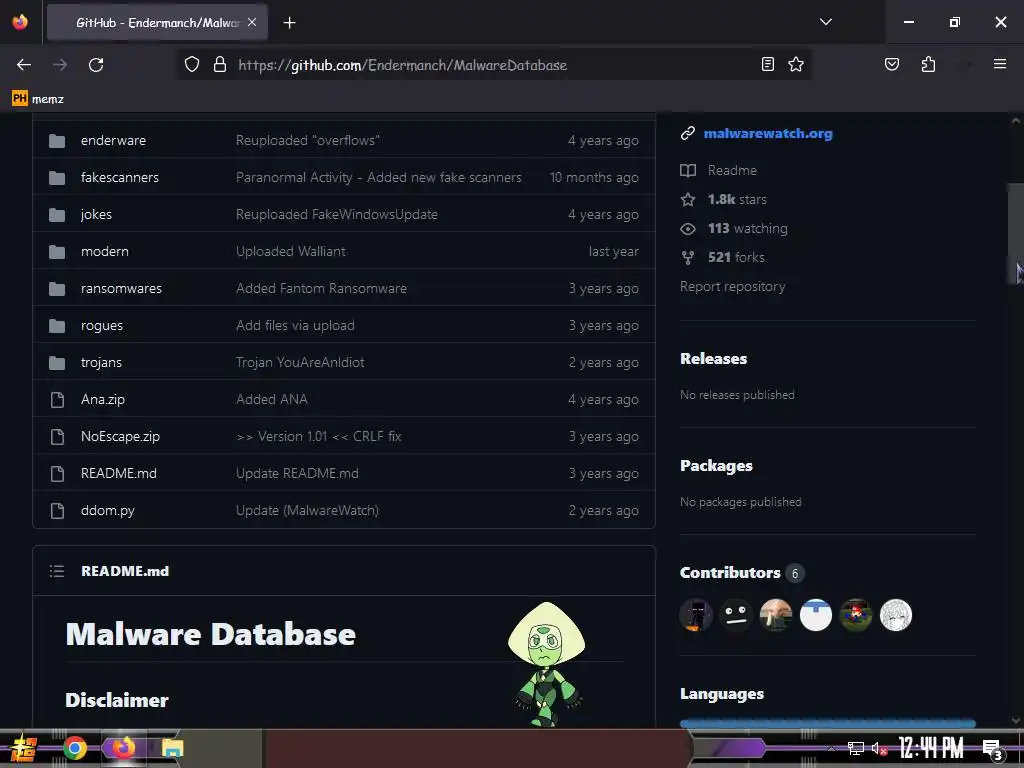
Task: Open the rogues folder
Action: (x=101, y=325)
